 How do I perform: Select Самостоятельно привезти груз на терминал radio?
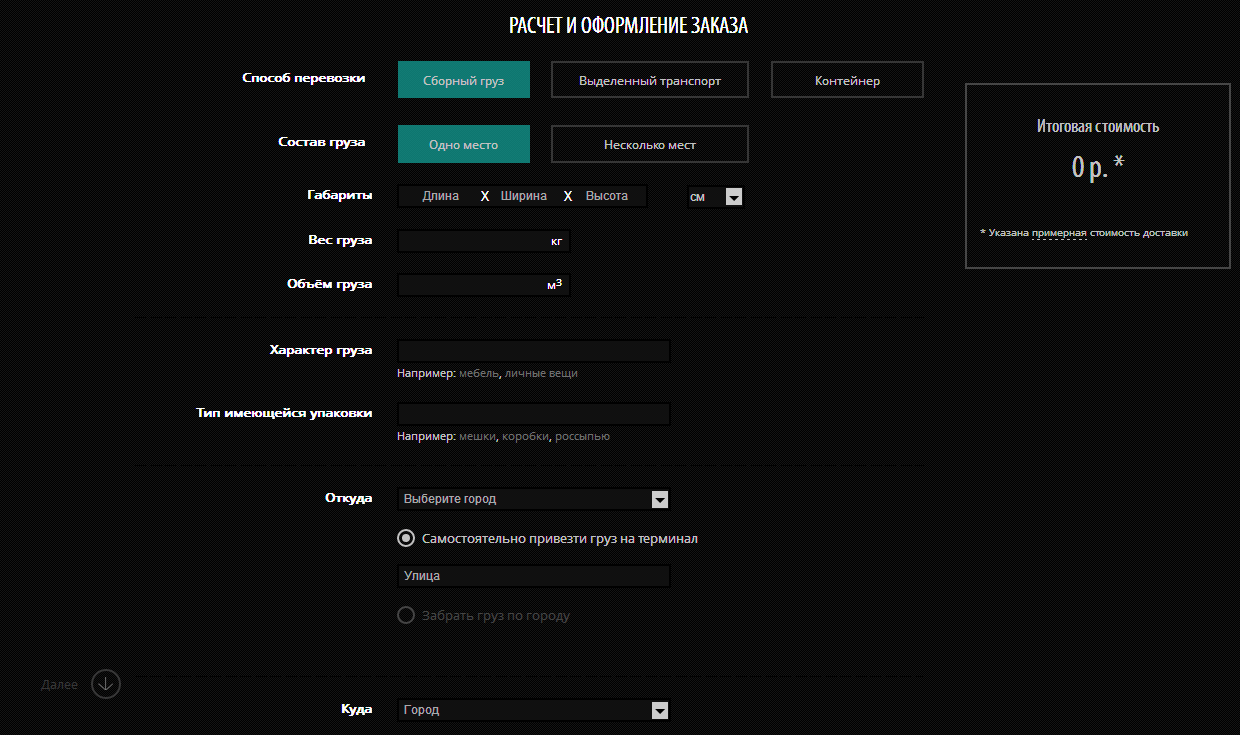(x=406, y=538)
